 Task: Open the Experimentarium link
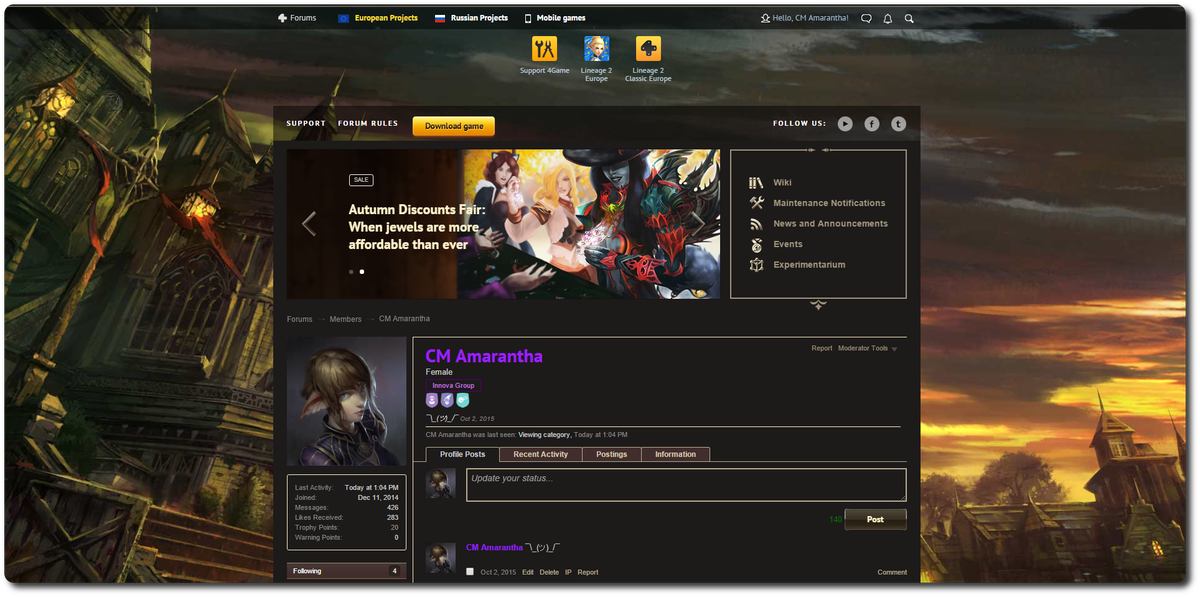click(809, 265)
